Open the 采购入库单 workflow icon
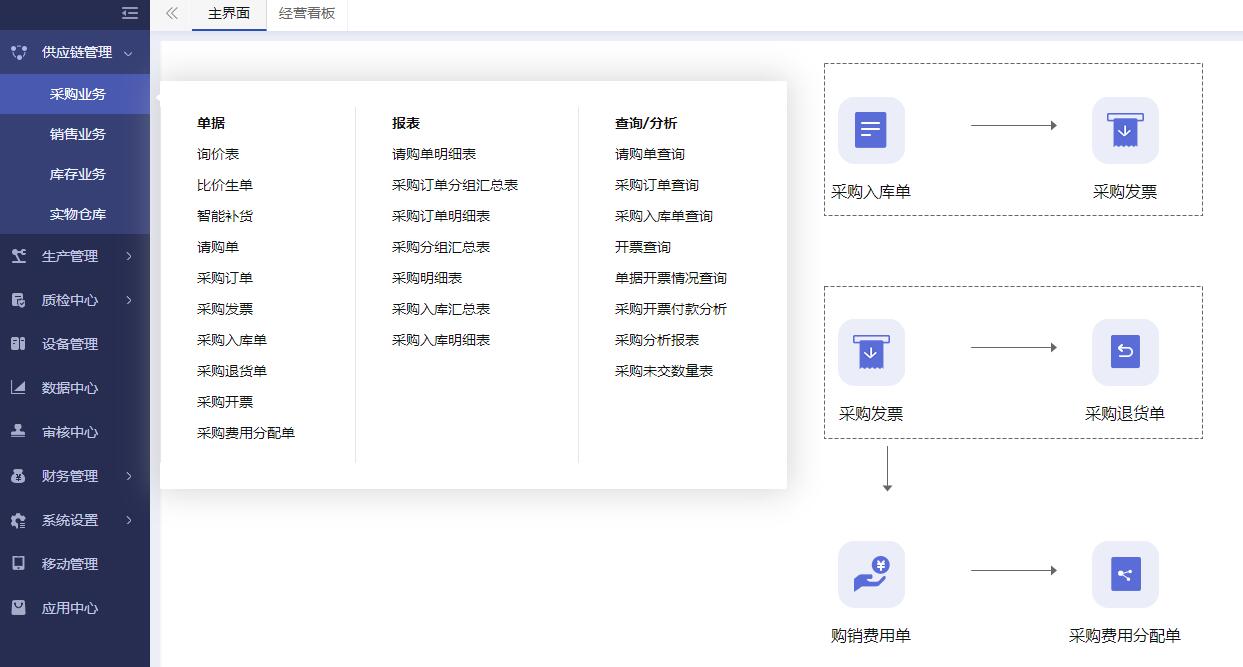The width and height of the screenshot is (1243, 667). pos(871,130)
